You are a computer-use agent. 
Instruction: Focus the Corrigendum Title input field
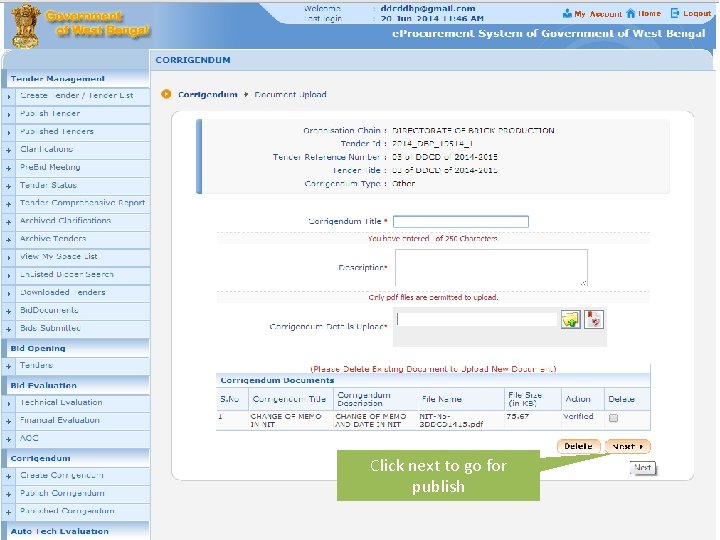[461, 222]
